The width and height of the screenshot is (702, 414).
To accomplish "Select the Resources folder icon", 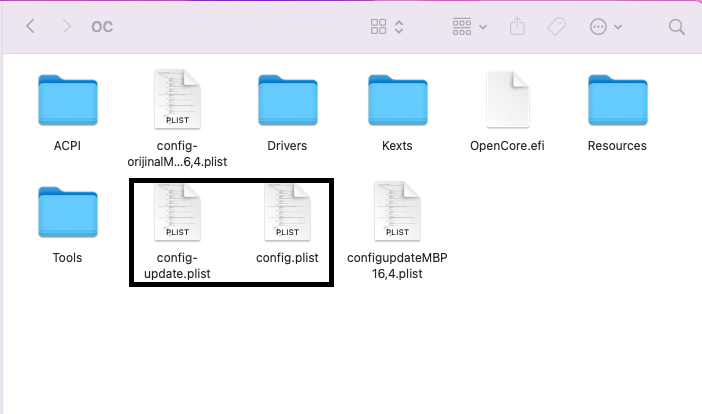I will tap(617, 100).
